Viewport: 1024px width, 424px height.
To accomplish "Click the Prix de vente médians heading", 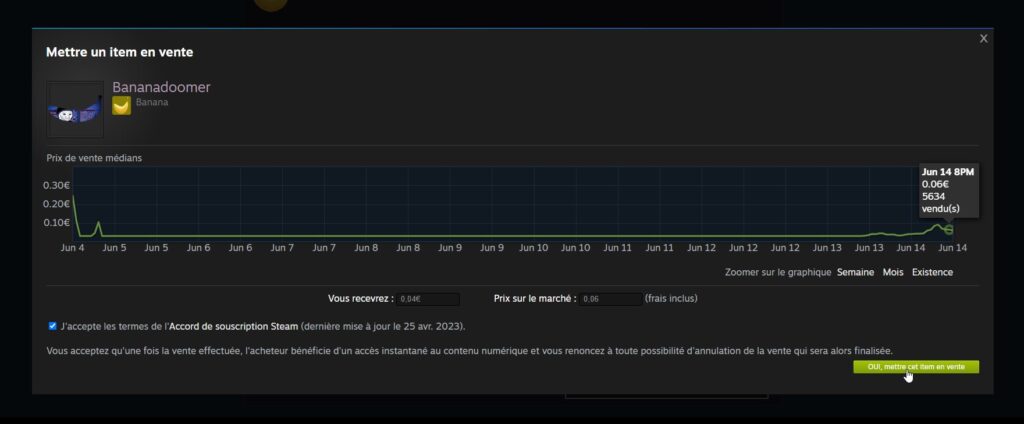I will click(94, 158).
